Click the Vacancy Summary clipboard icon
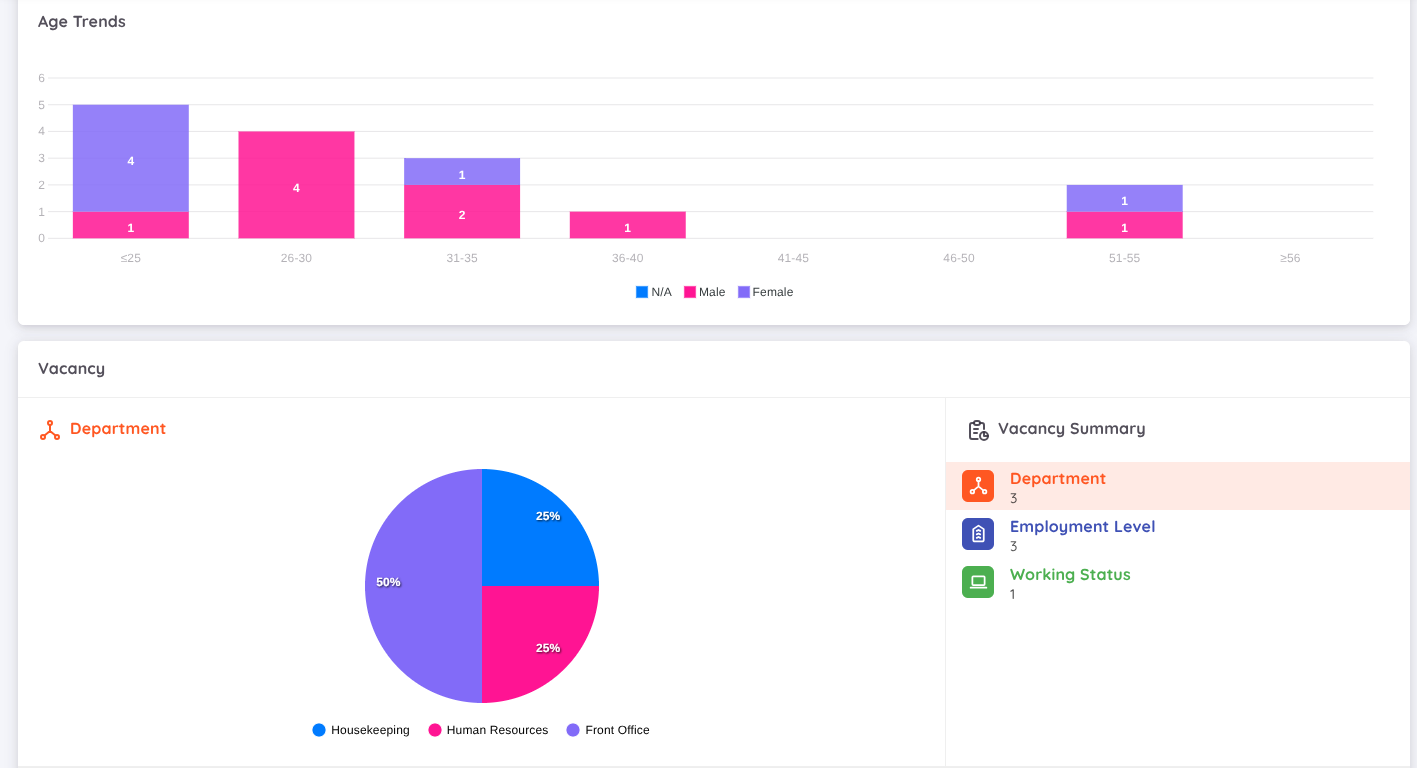The image size is (1417, 768). click(977, 430)
